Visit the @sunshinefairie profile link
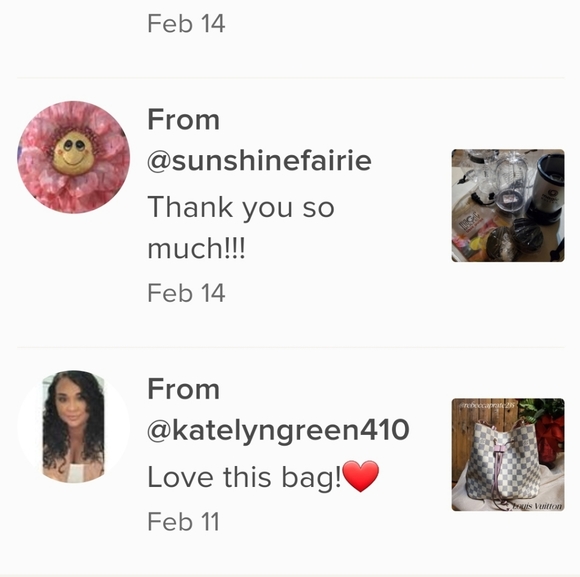The height and width of the screenshot is (577, 580). click(259, 161)
